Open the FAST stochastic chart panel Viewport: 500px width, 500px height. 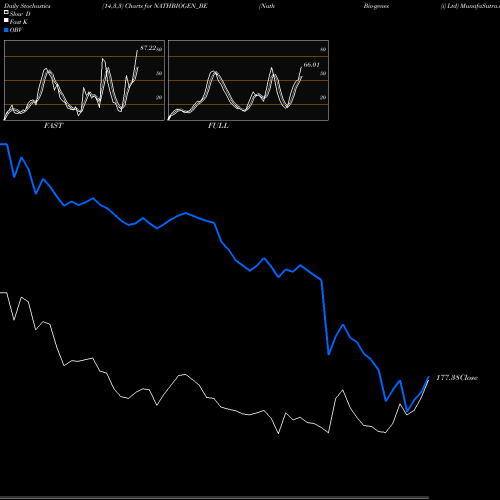click(84, 80)
